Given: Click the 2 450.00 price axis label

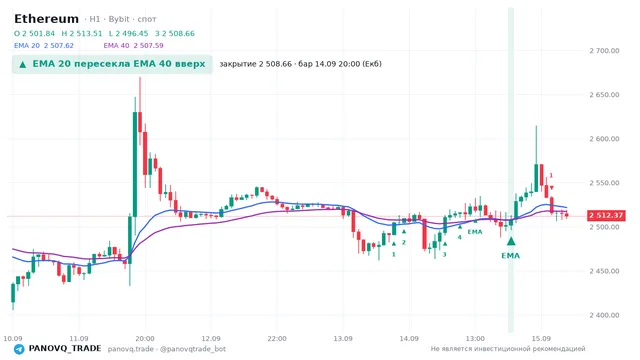Looking at the screenshot, I should pyautogui.click(x=604, y=271).
